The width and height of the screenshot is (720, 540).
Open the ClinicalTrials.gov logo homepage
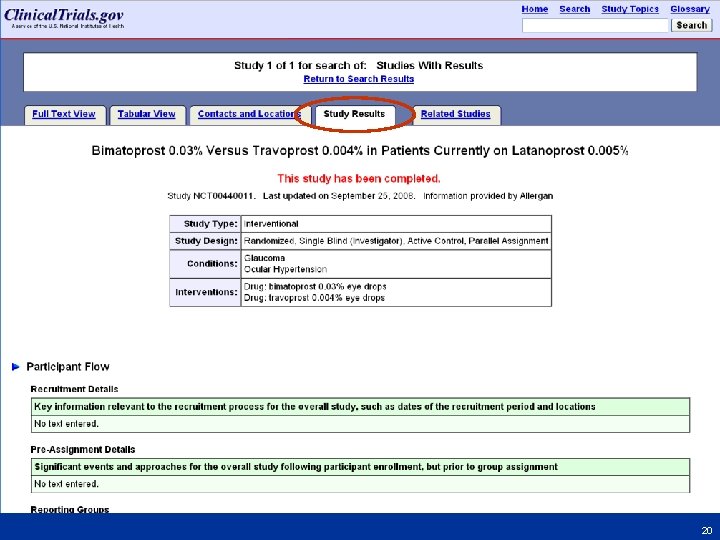click(64, 17)
